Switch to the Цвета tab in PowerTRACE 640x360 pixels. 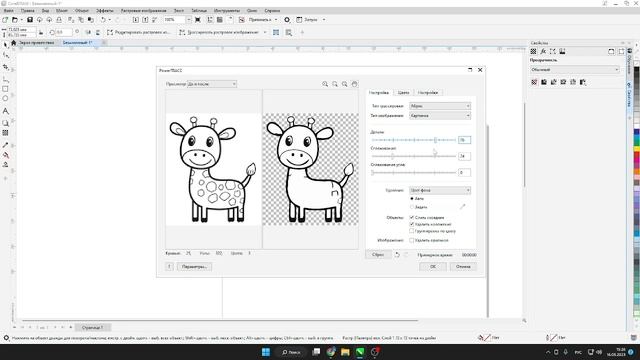(403, 93)
